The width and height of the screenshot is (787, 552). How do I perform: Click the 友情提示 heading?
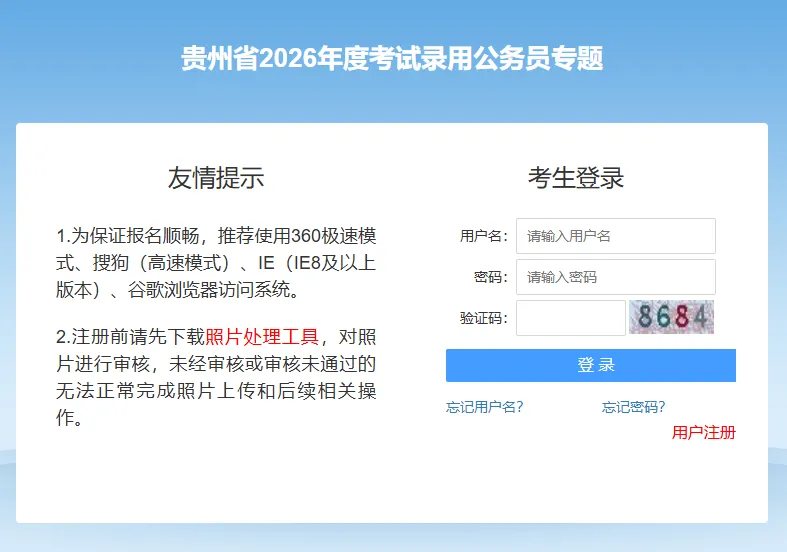[x=216, y=178]
